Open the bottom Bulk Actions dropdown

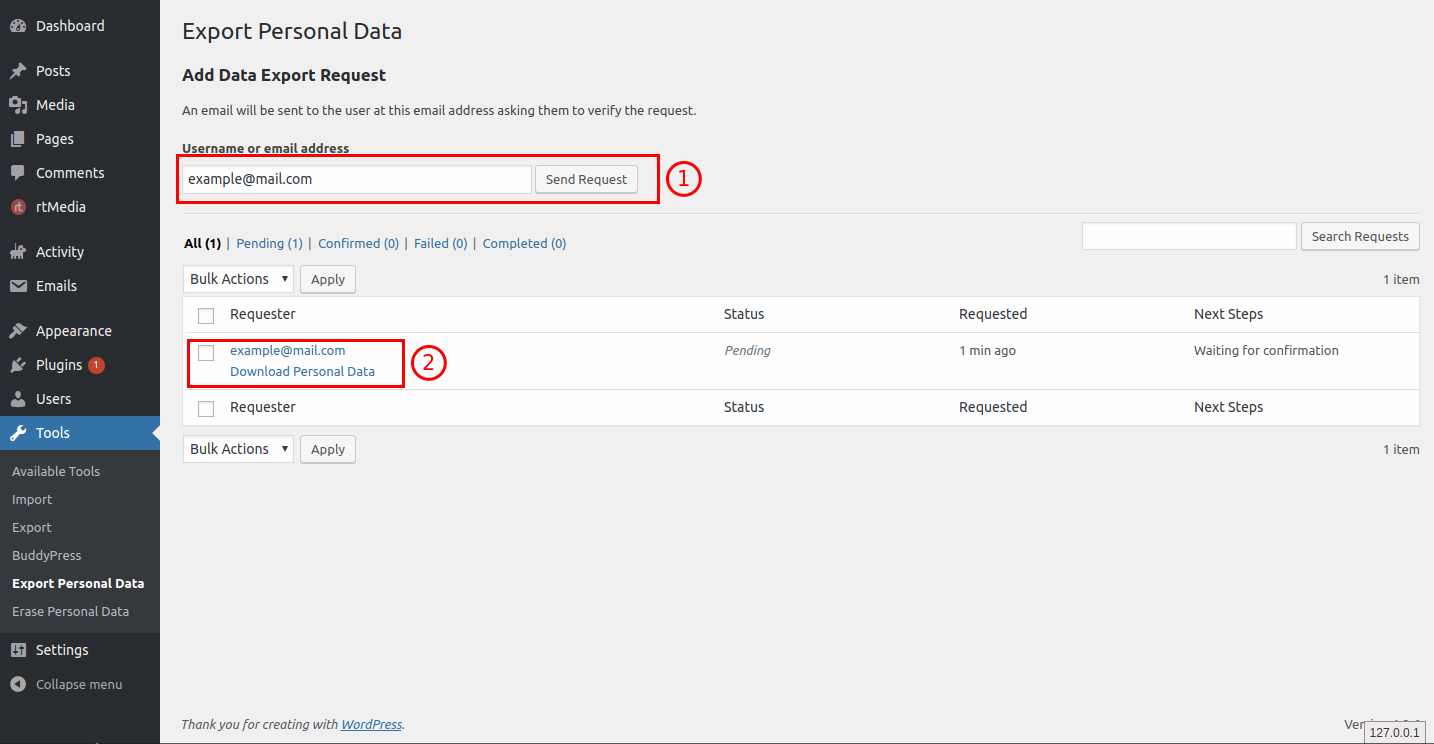tap(237, 448)
